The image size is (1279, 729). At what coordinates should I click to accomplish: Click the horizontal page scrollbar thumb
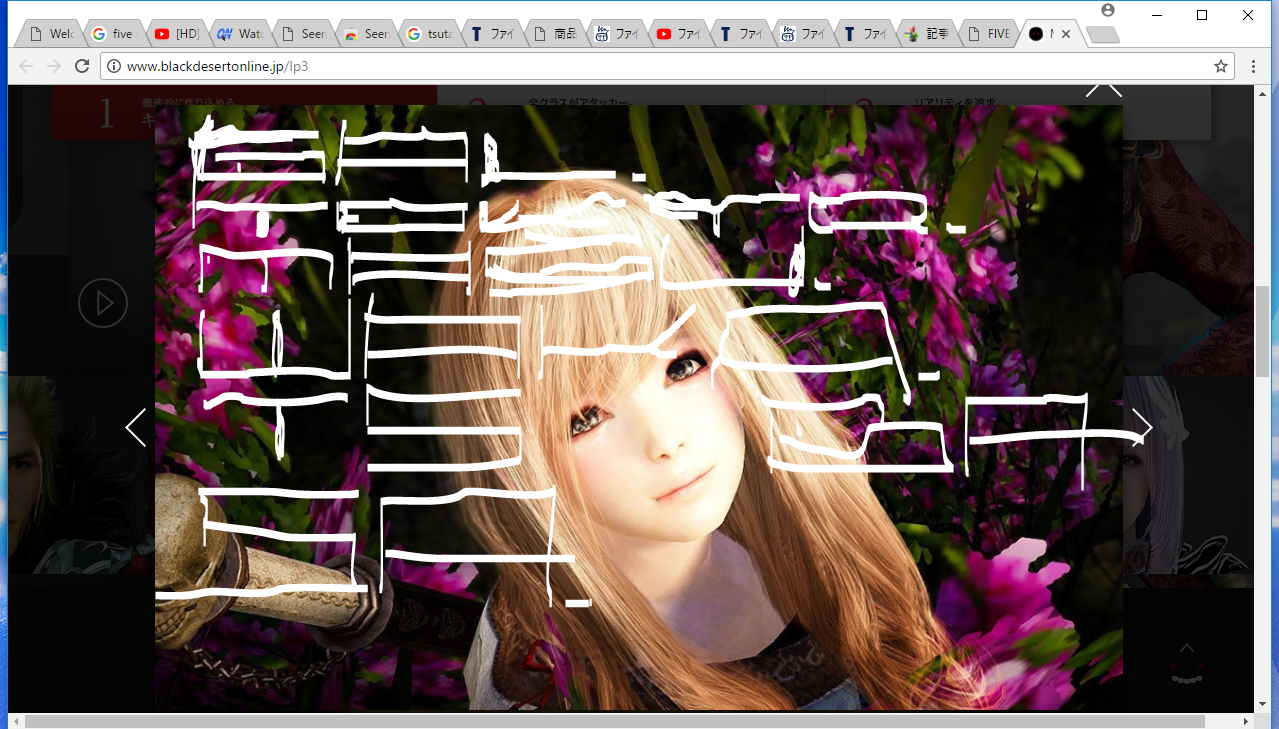pos(615,721)
